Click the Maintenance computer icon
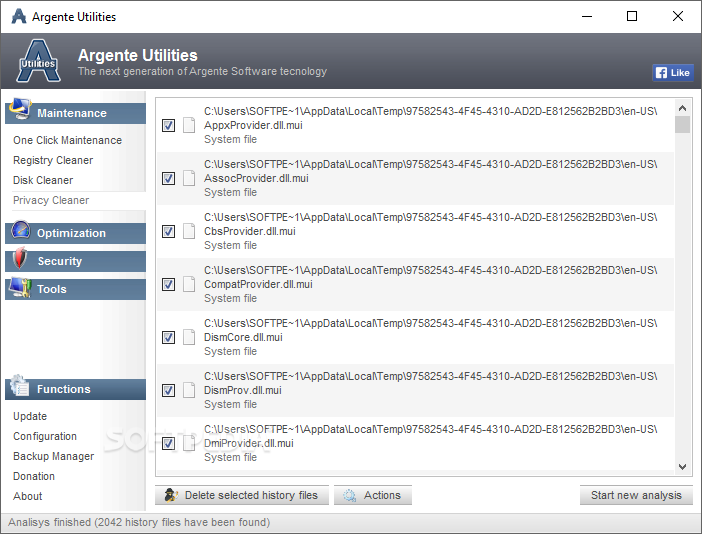Image resolution: width=702 pixels, height=534 pixels. click(x=20, y=109)
